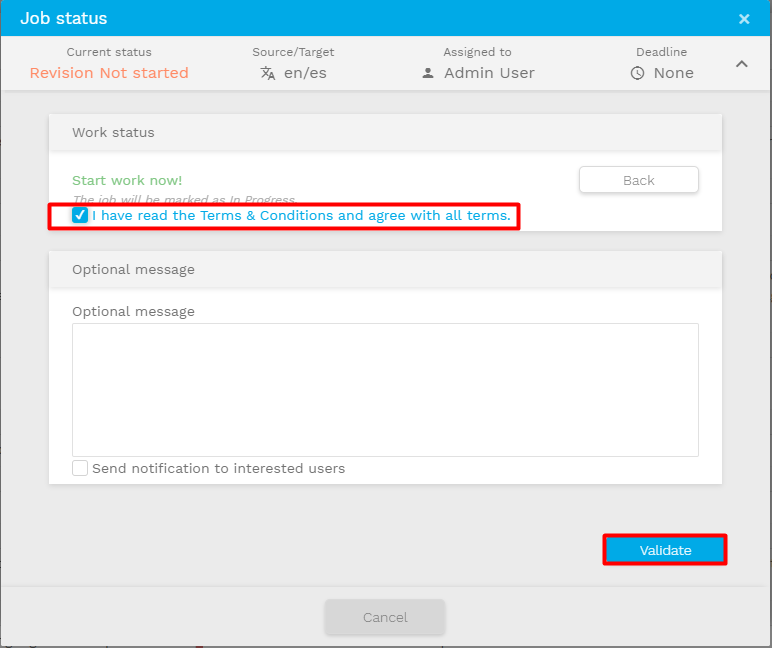This screenshot has width=772, height=648.
Task: Click the en/es language pair
Action: click(x=305, y=73)
